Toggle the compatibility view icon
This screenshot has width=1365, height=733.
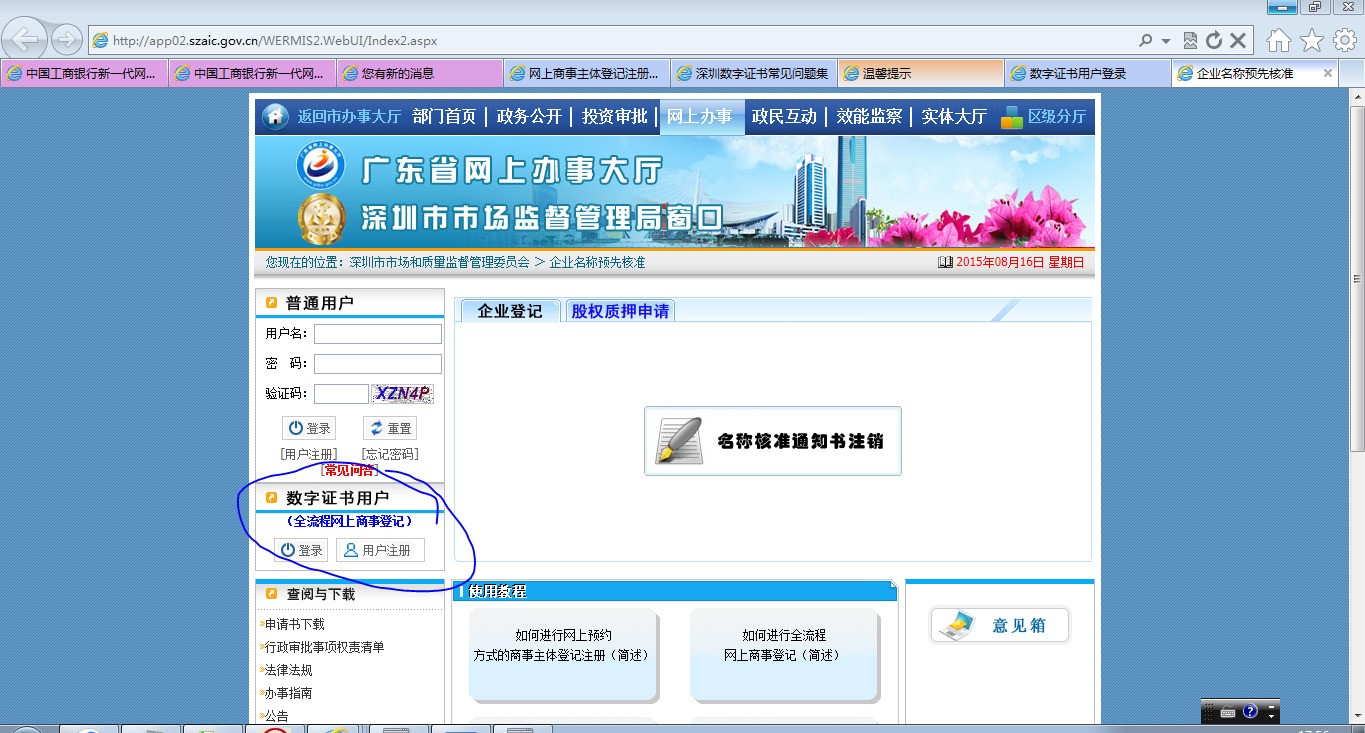(x=1190, y=41)
